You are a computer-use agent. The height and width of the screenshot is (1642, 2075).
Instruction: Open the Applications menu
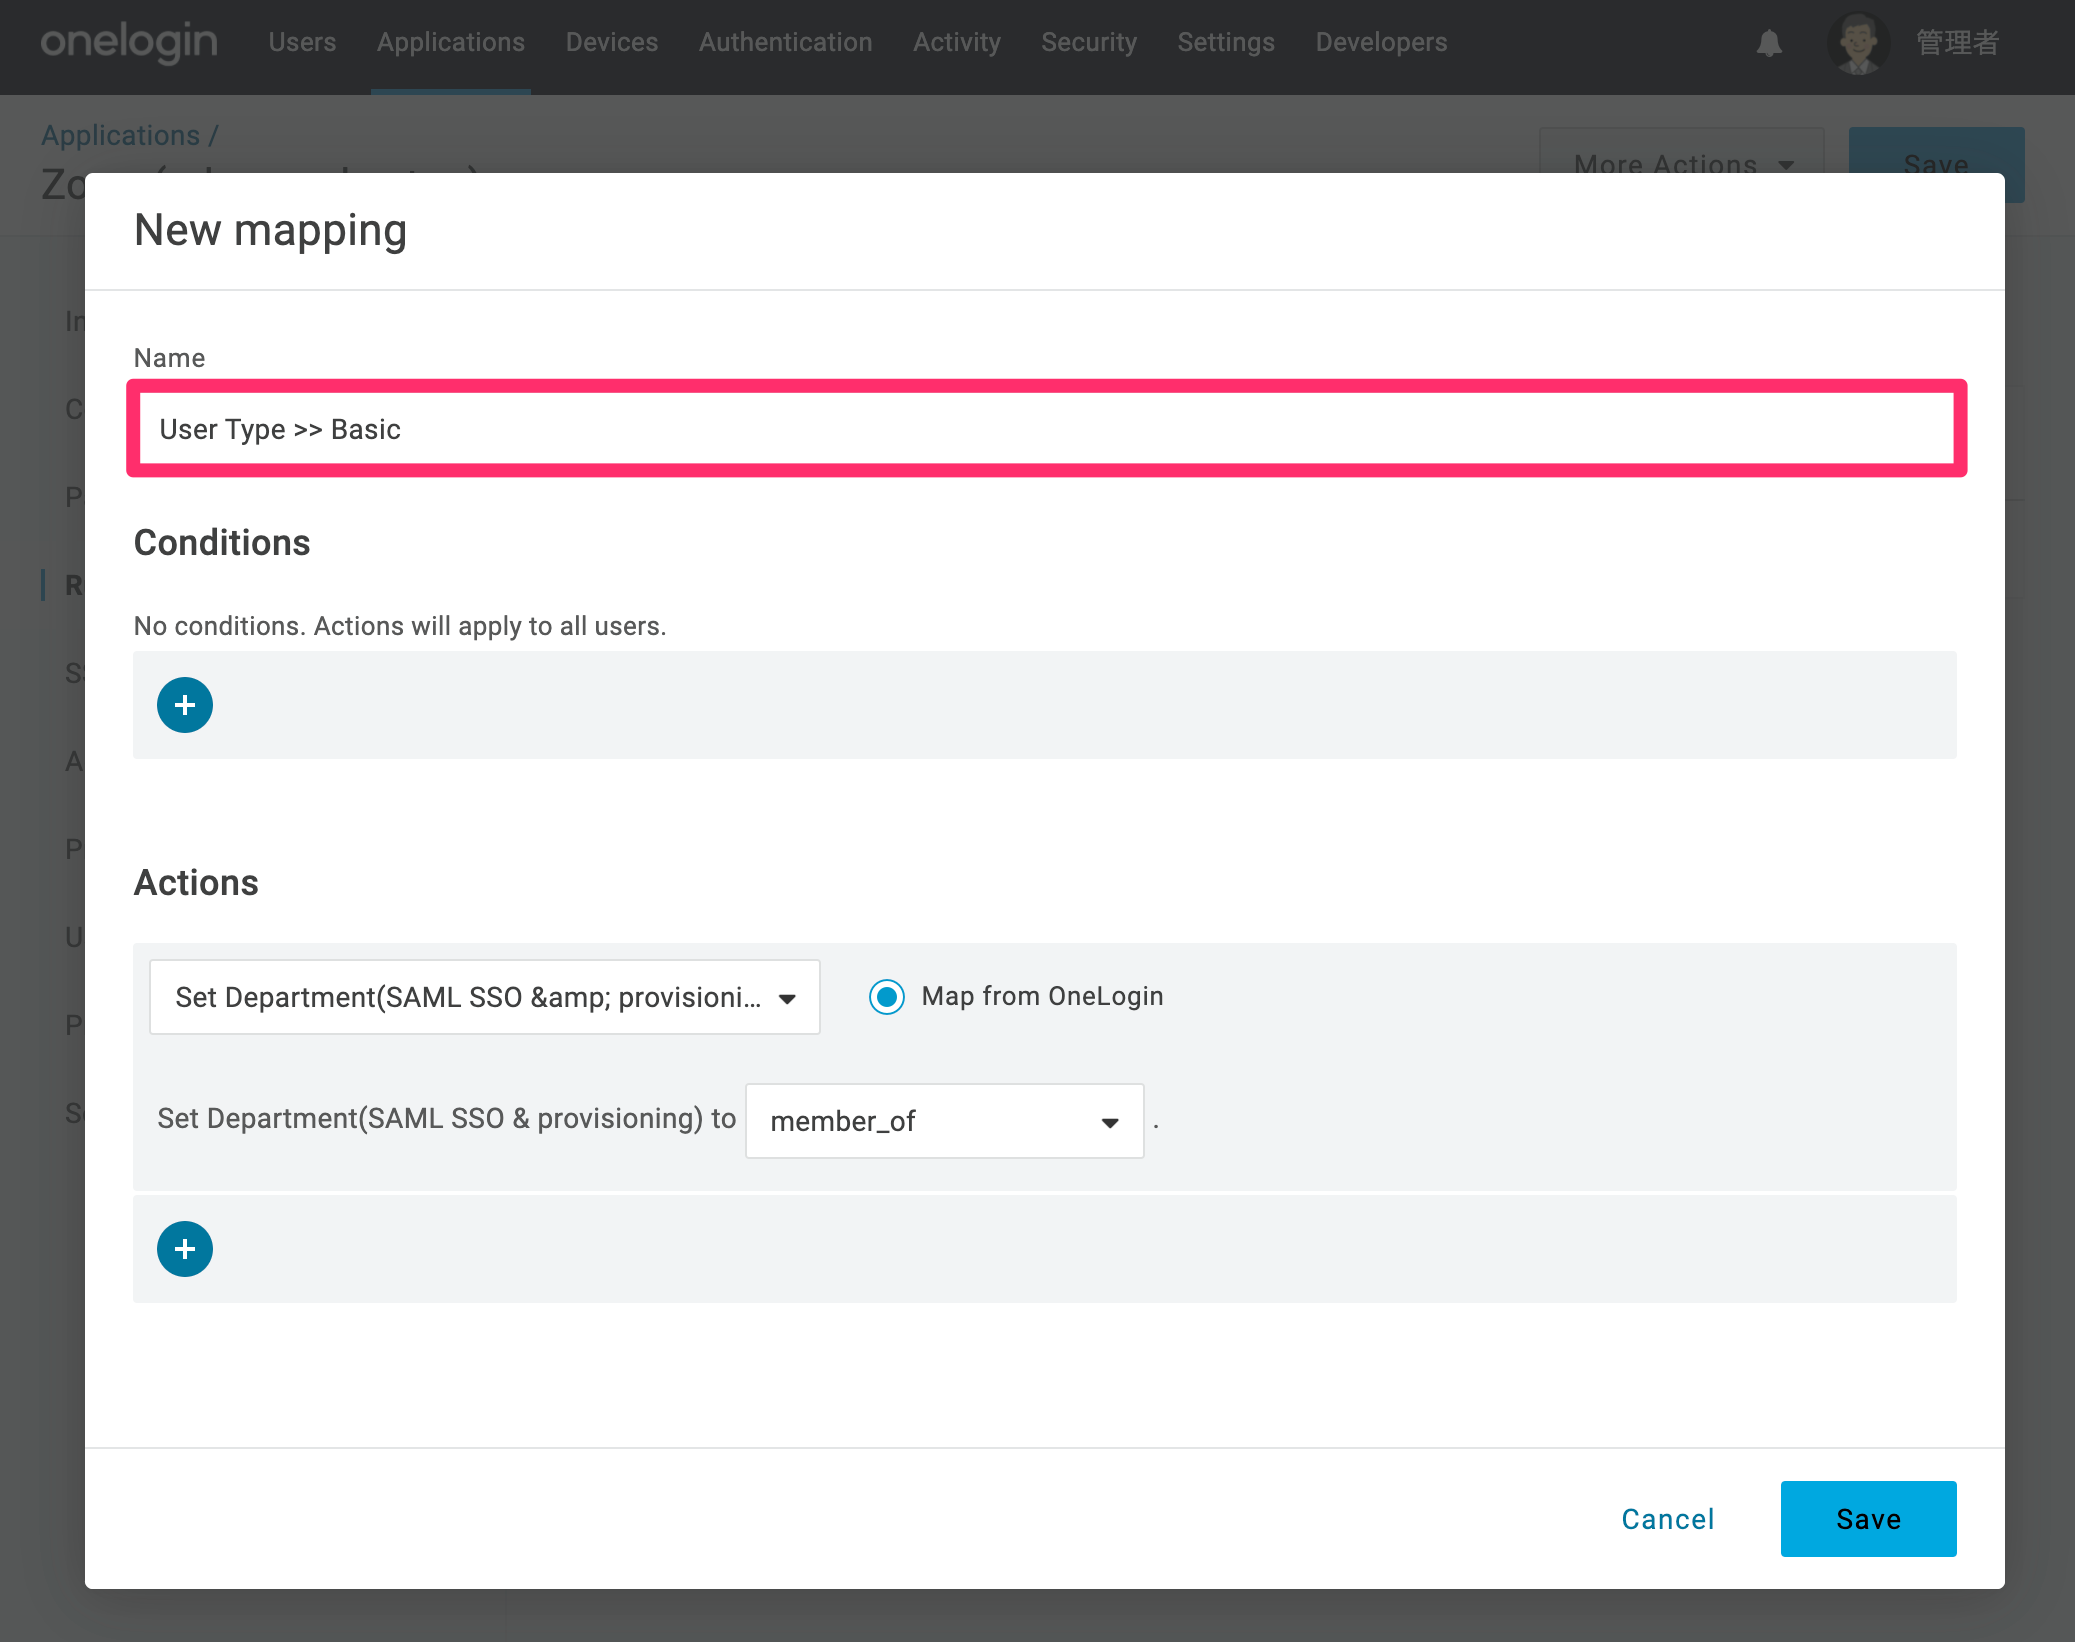click(451, 43)
